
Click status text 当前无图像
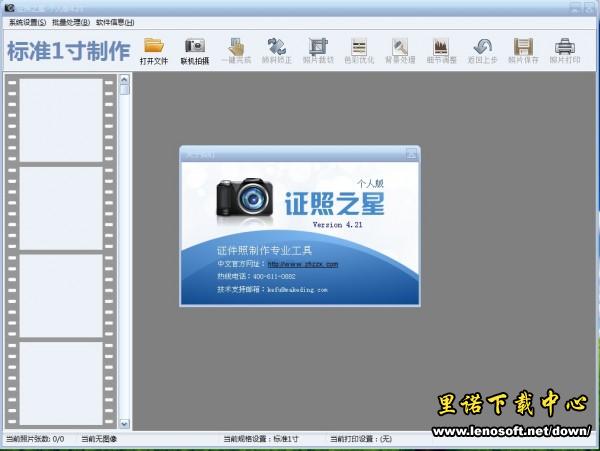[x=99, y=439]
